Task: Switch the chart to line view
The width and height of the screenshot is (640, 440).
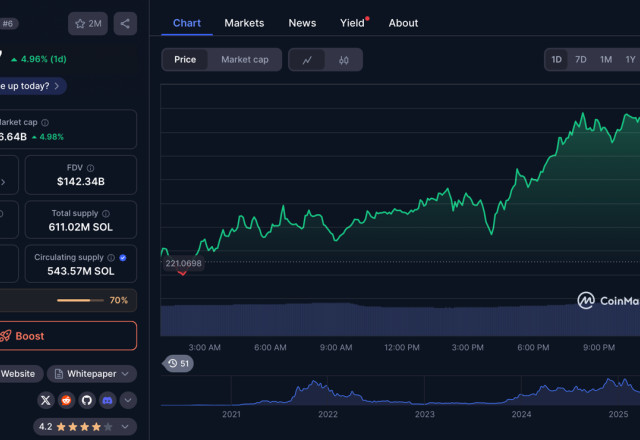Action: [307, 60]
